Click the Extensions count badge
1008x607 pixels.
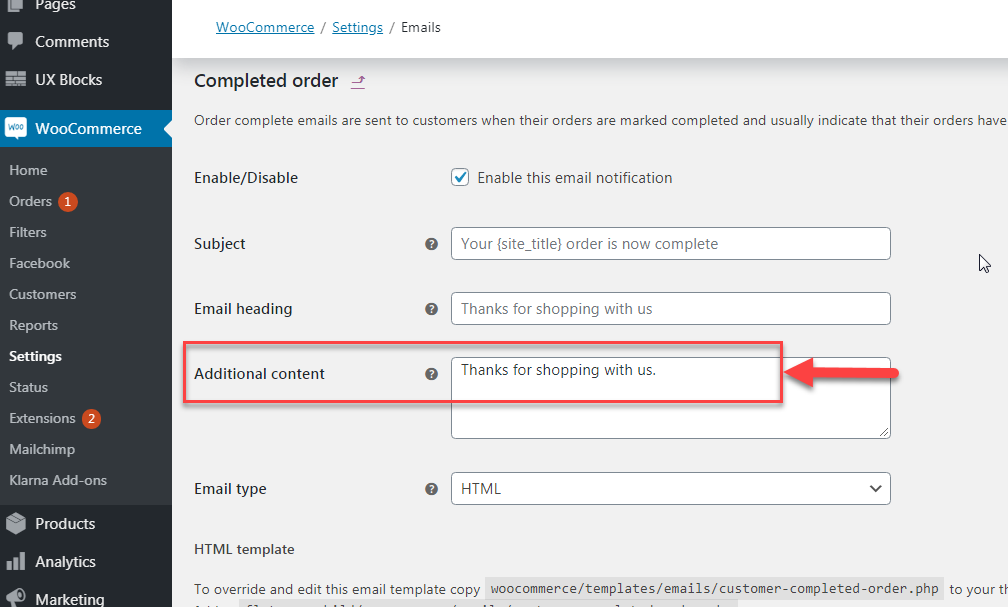click(x=91, y=419)
